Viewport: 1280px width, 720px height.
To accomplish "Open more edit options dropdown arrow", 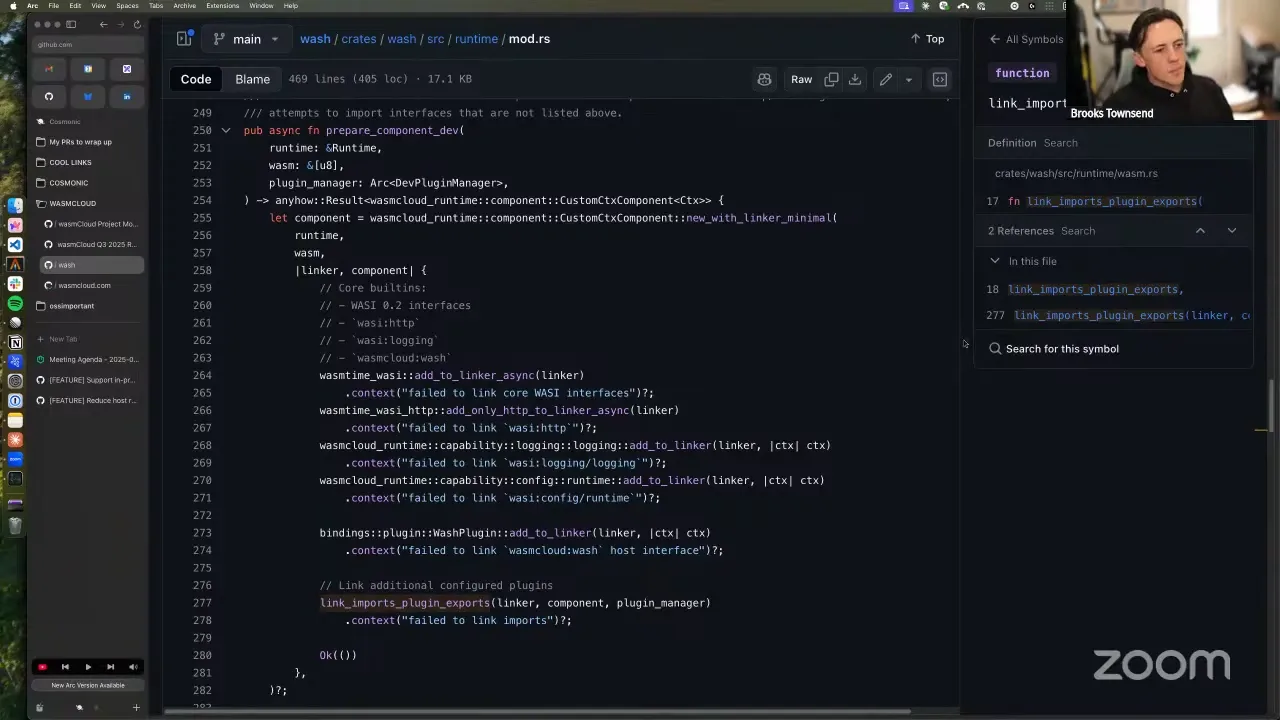I will pyautogui.click(x=908, y=79).
